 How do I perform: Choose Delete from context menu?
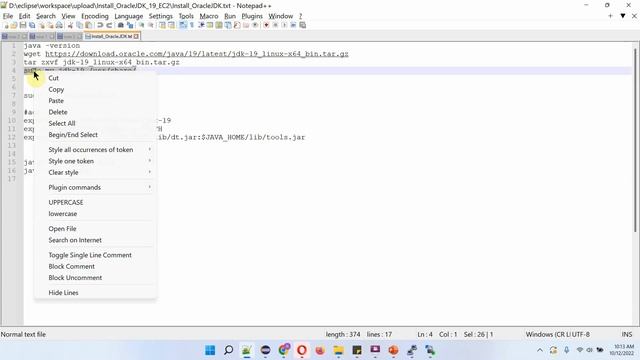tap(58, 112)
